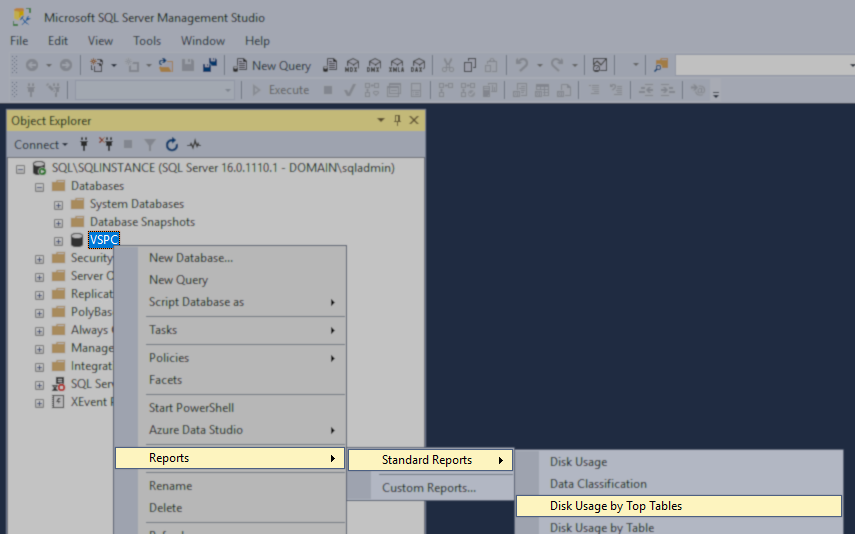Choose Custom Reports...

431,488
